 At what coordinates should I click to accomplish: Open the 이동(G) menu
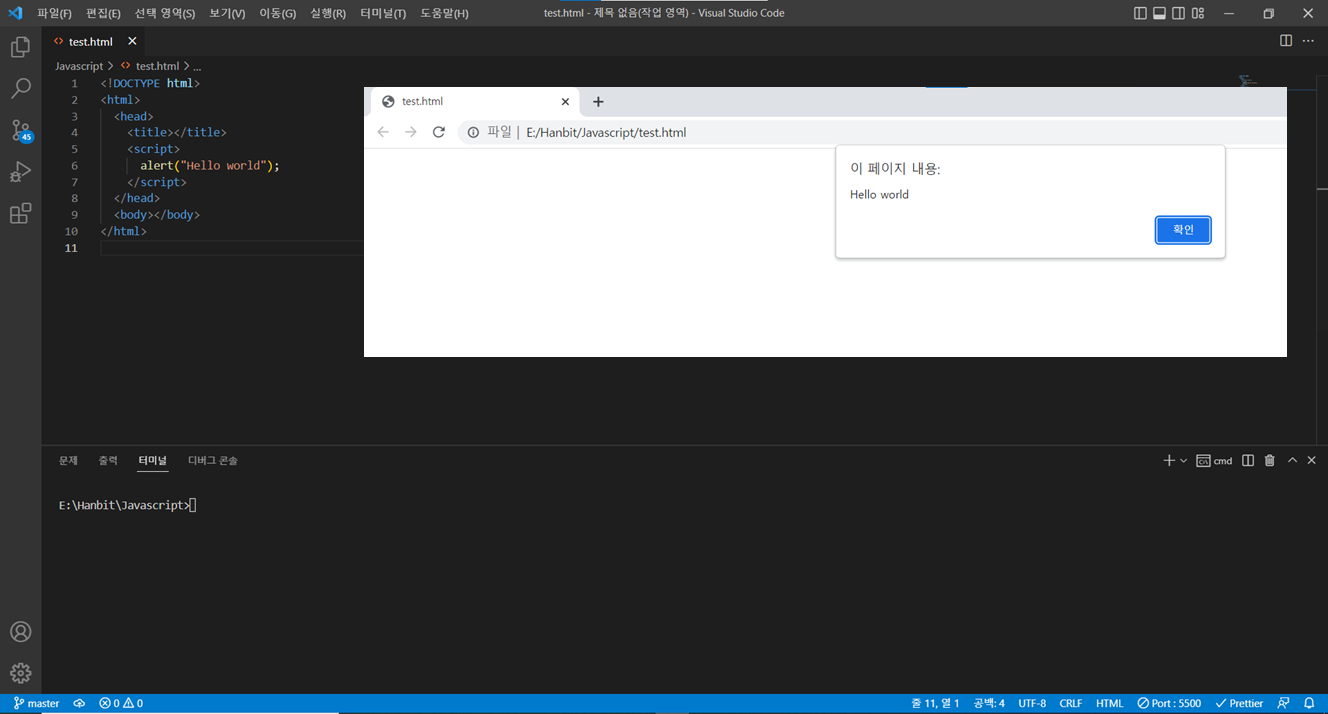click(278, 13)
